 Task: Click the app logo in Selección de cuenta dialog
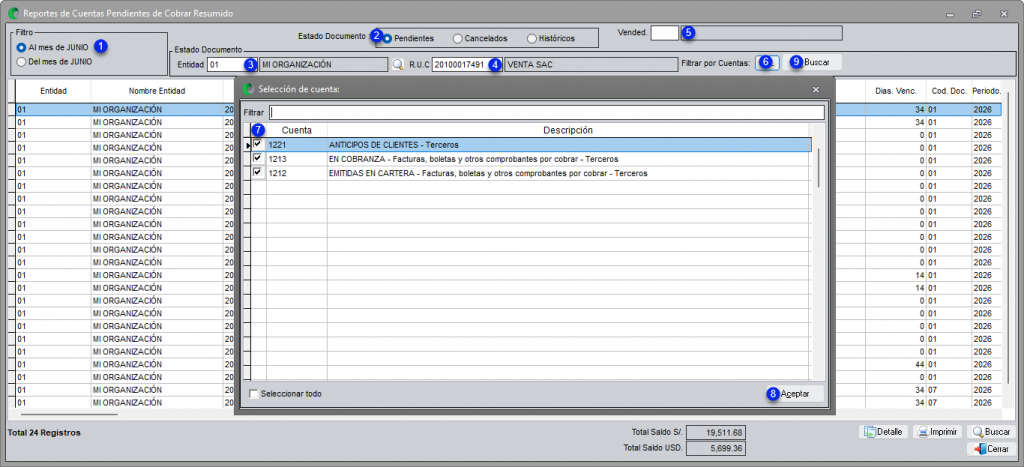(x=248, y=89)
